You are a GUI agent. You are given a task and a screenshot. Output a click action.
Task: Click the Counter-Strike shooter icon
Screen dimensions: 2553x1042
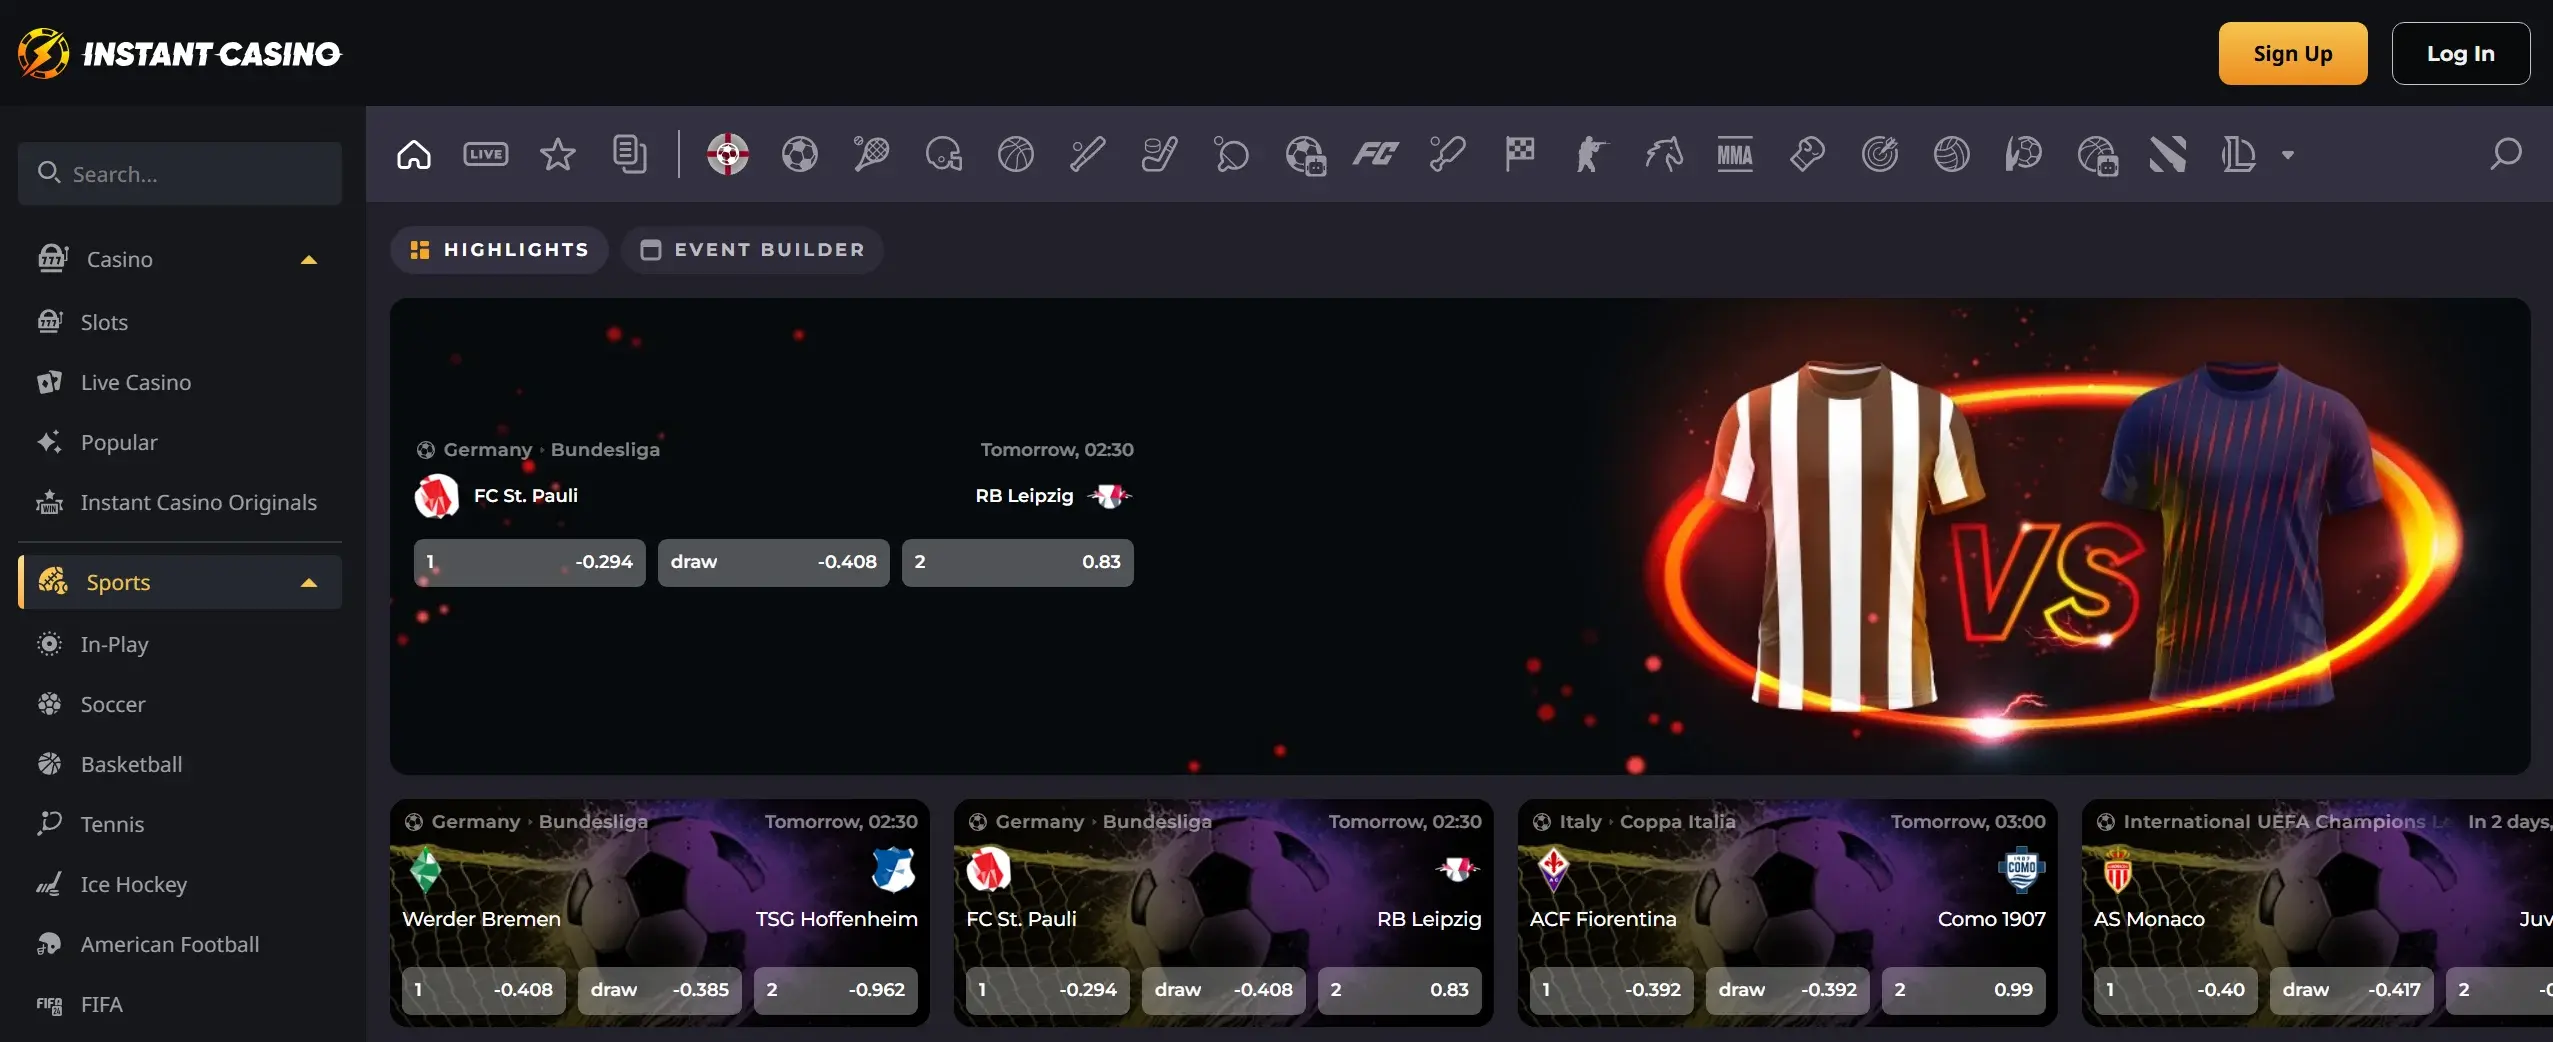point(1591,155)
